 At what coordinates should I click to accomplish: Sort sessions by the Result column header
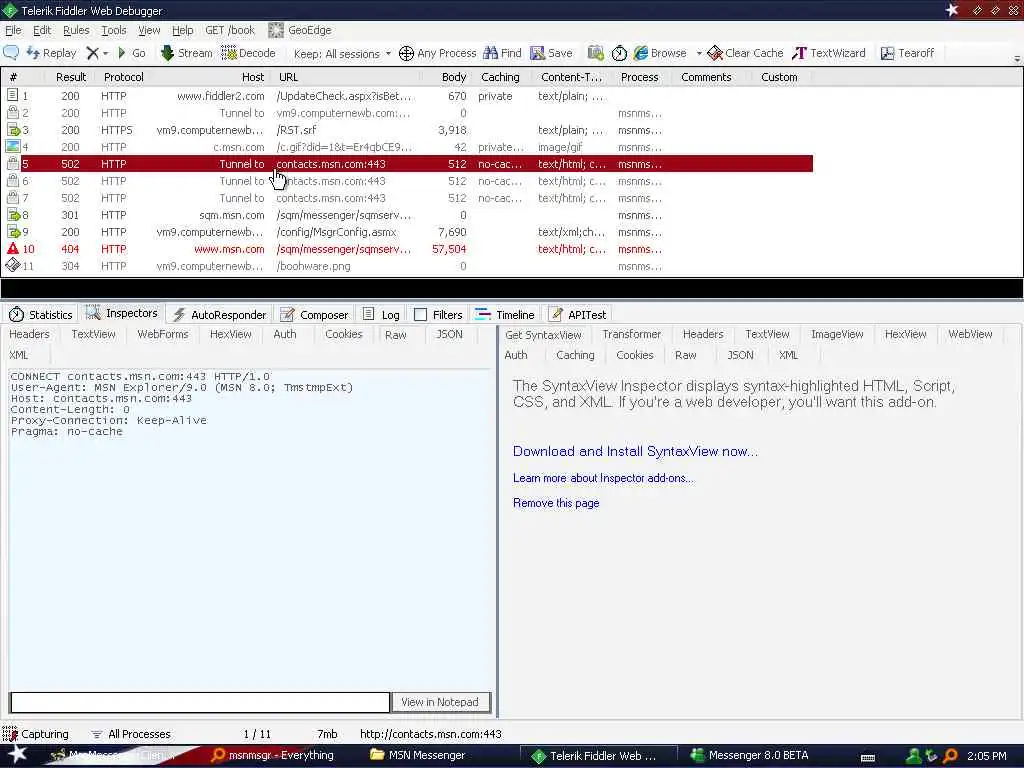[71, 77]
